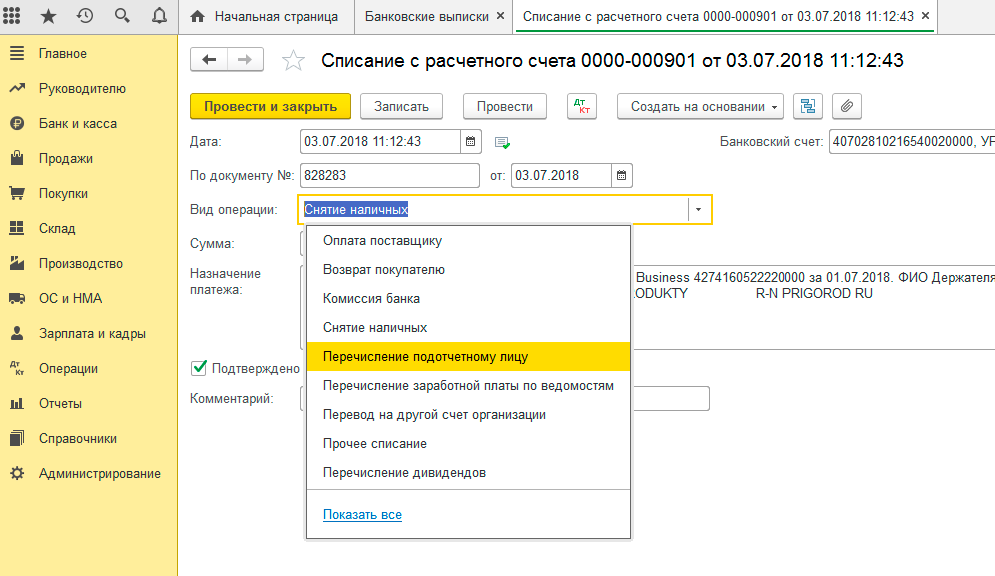Choose Перечисление подотчетному лицу from list
Viewport: 995px width, 576px height.
coord(425,357)
